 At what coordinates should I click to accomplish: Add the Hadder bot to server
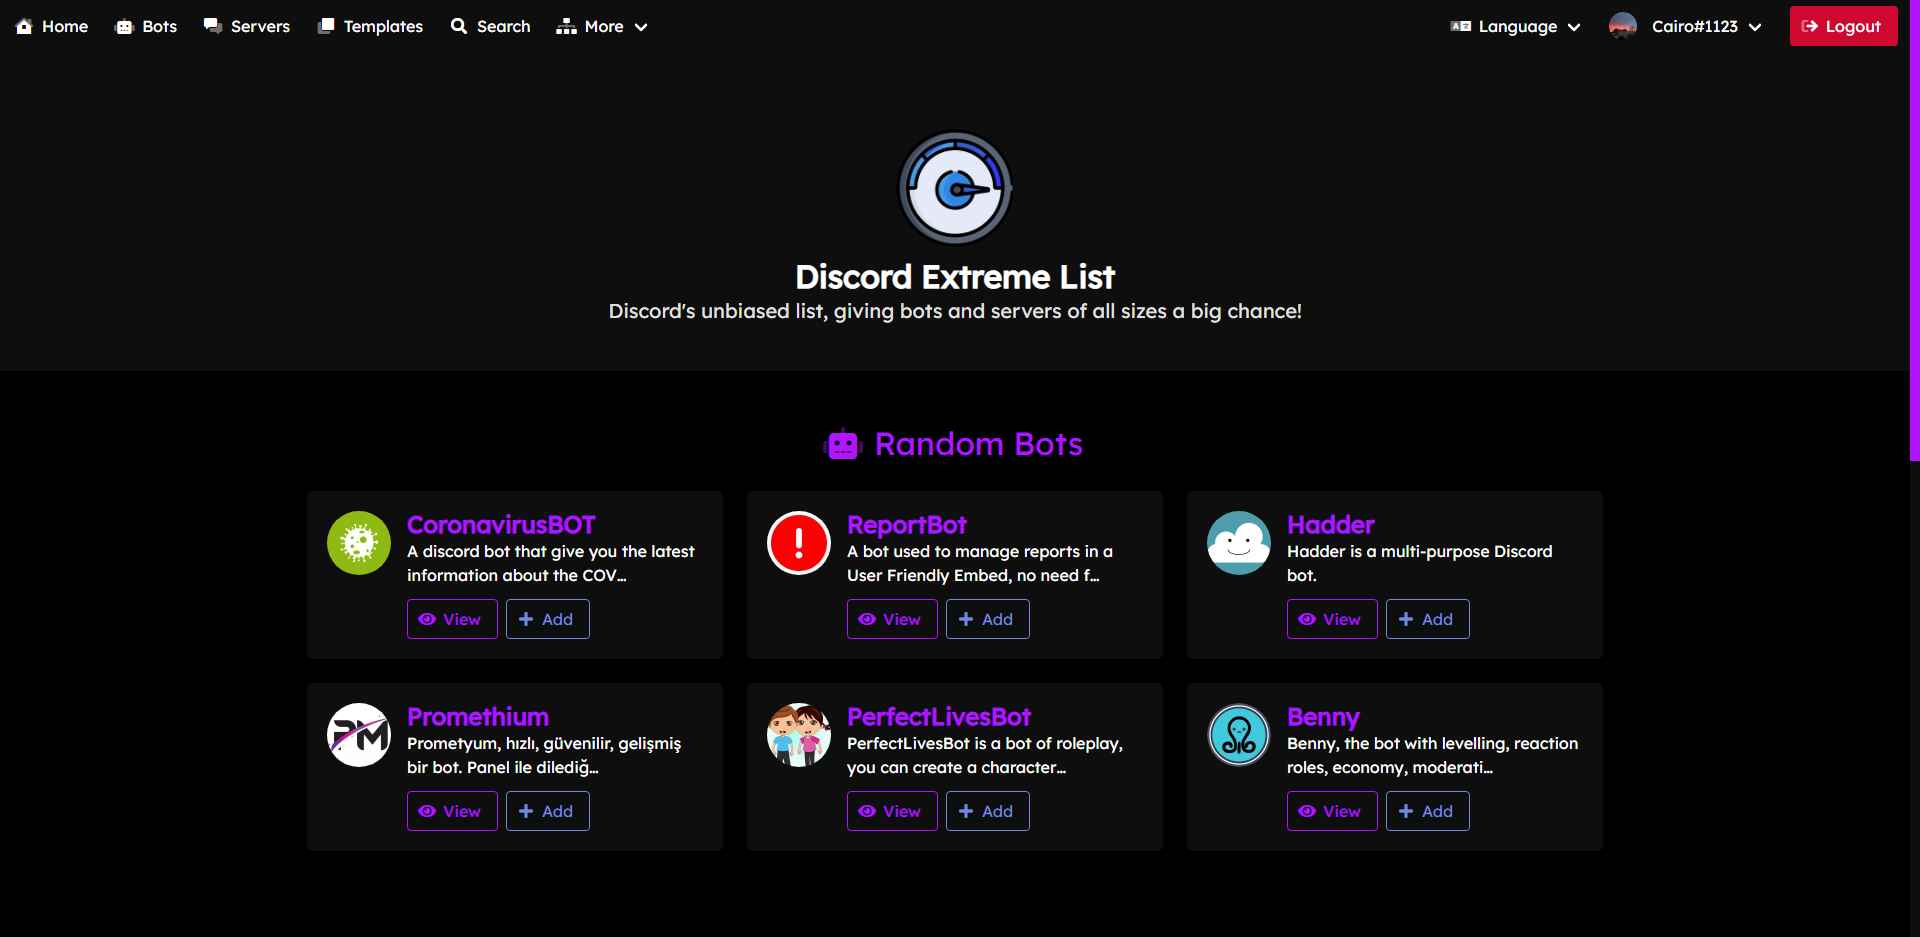[1427, 619]
